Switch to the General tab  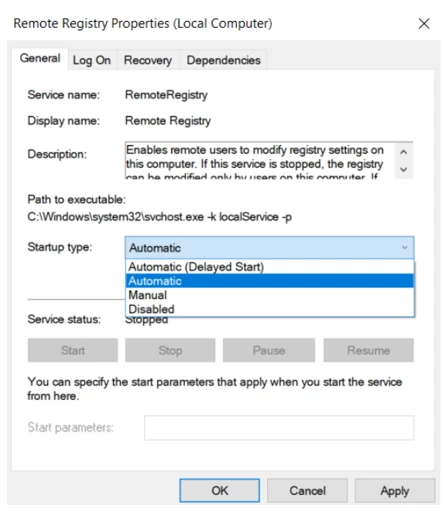coord(40,59)
